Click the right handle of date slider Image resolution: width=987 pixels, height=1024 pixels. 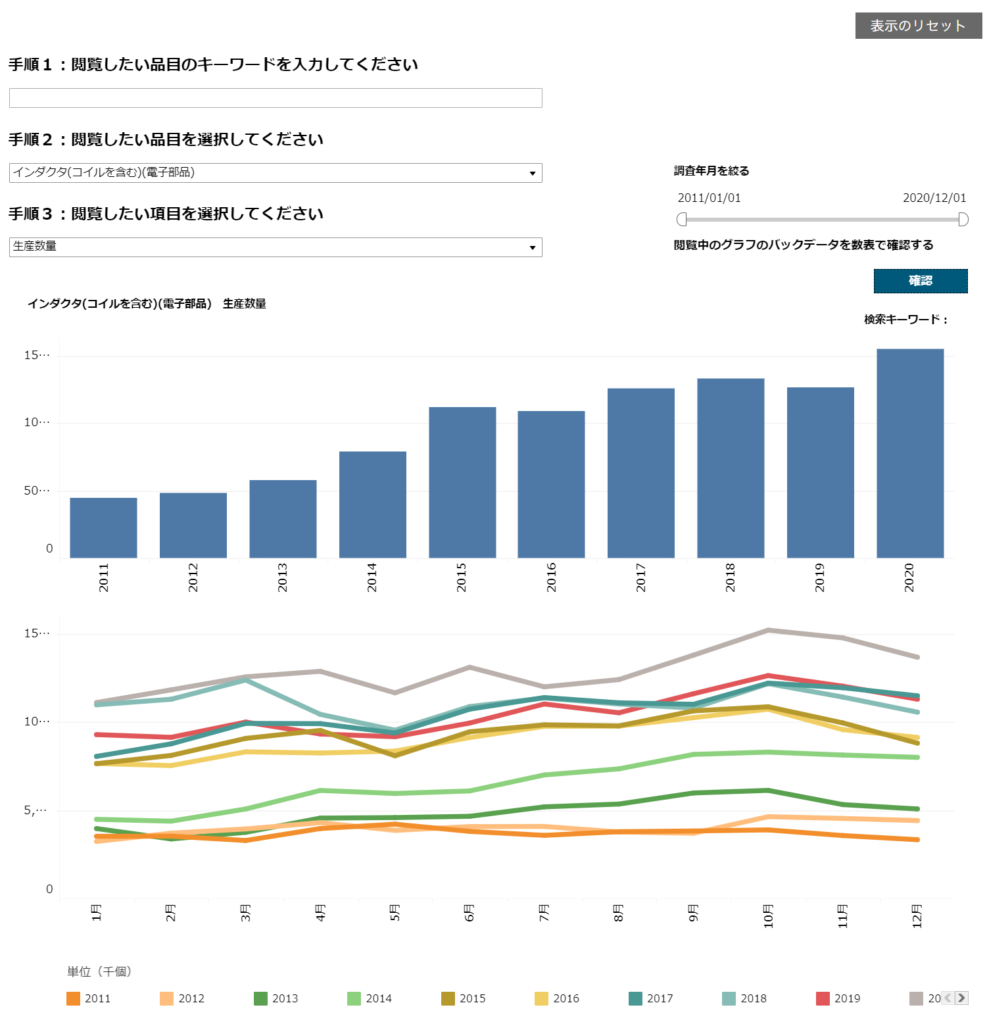coord(963,219)
